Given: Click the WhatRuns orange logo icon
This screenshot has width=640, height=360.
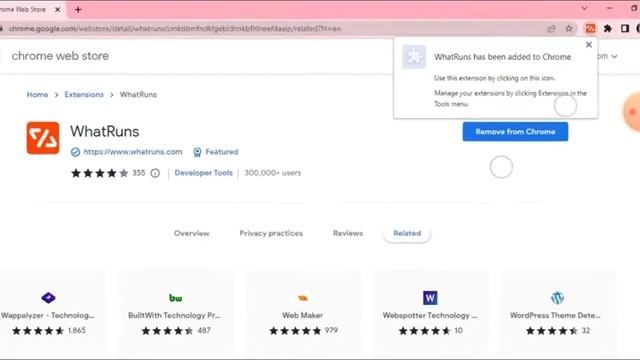Looking at the screenshot, I should tap(43, 138).
